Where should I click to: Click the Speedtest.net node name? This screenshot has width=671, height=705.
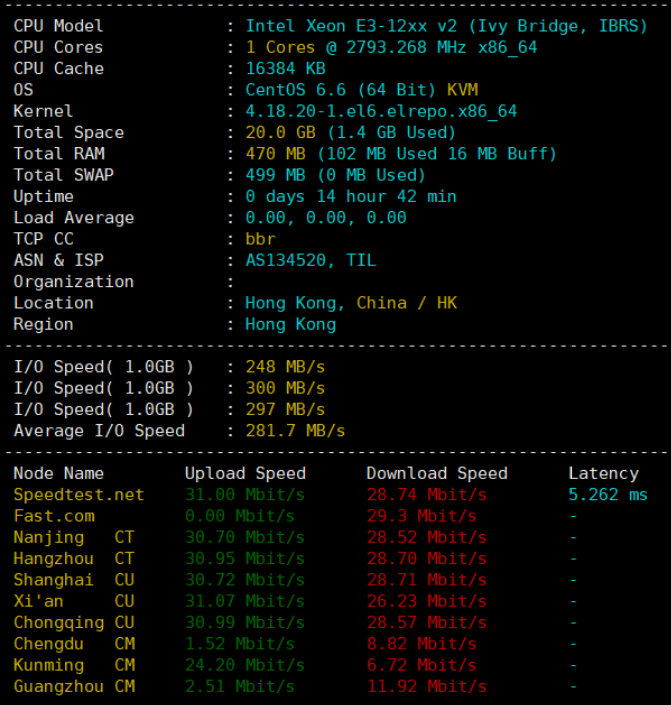point(78,495)
